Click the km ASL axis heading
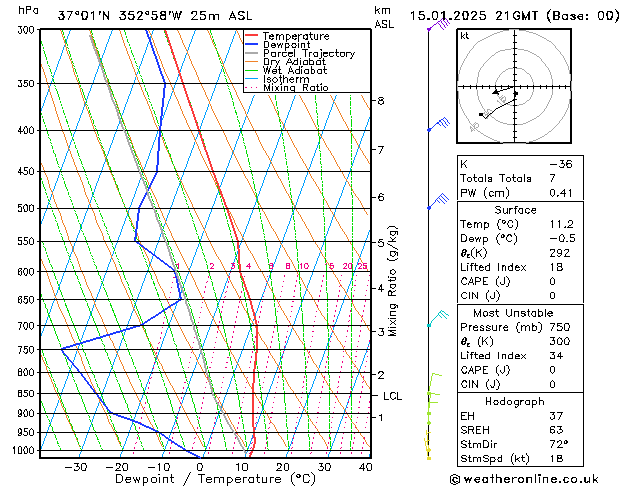This screenshot has width=629, height=486. click(x=384, y=17)
